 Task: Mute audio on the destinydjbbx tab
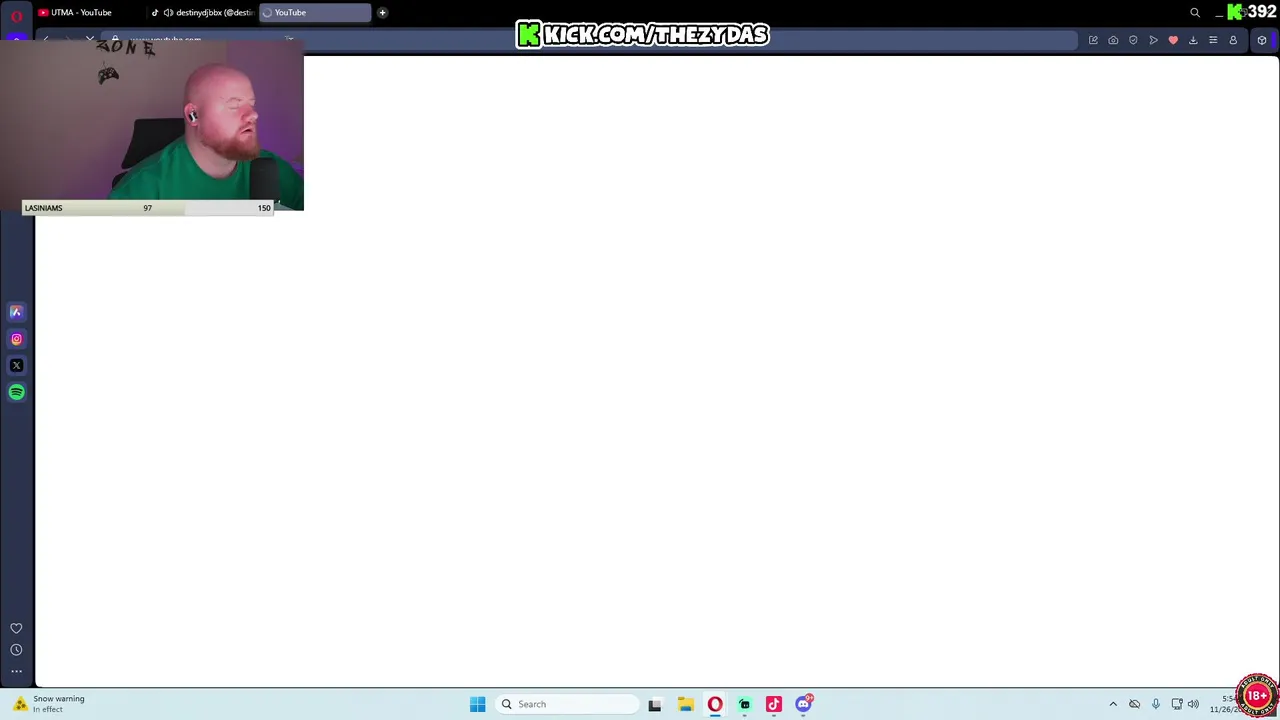click(168, 13)
